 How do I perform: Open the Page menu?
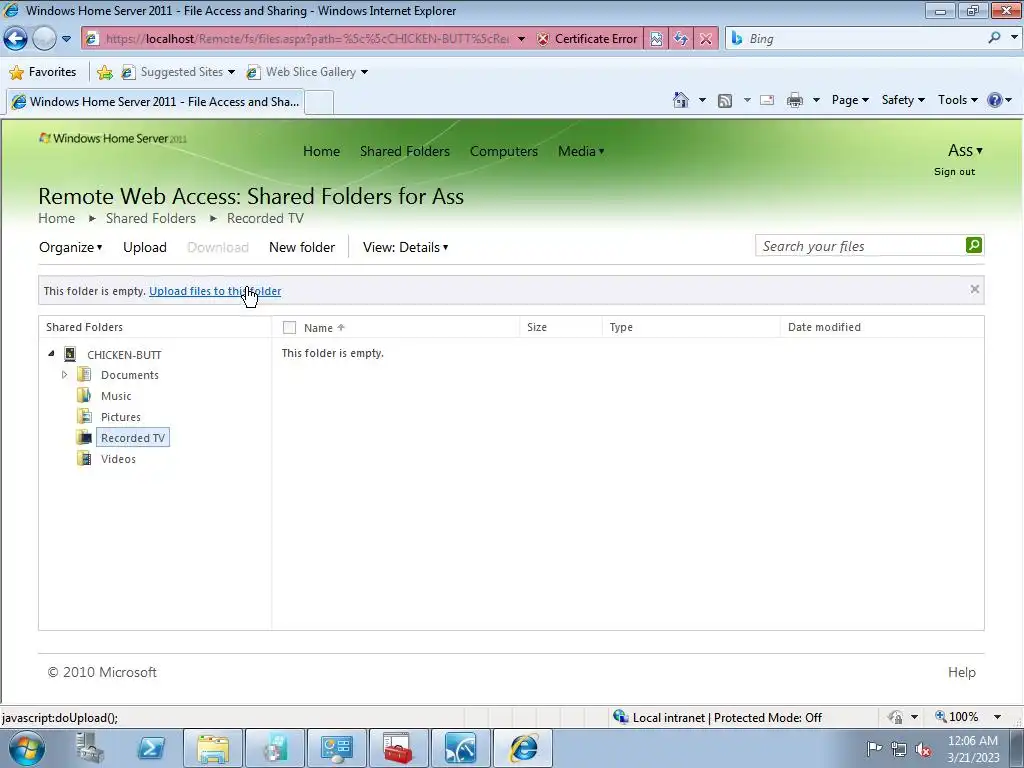(850, 100)
